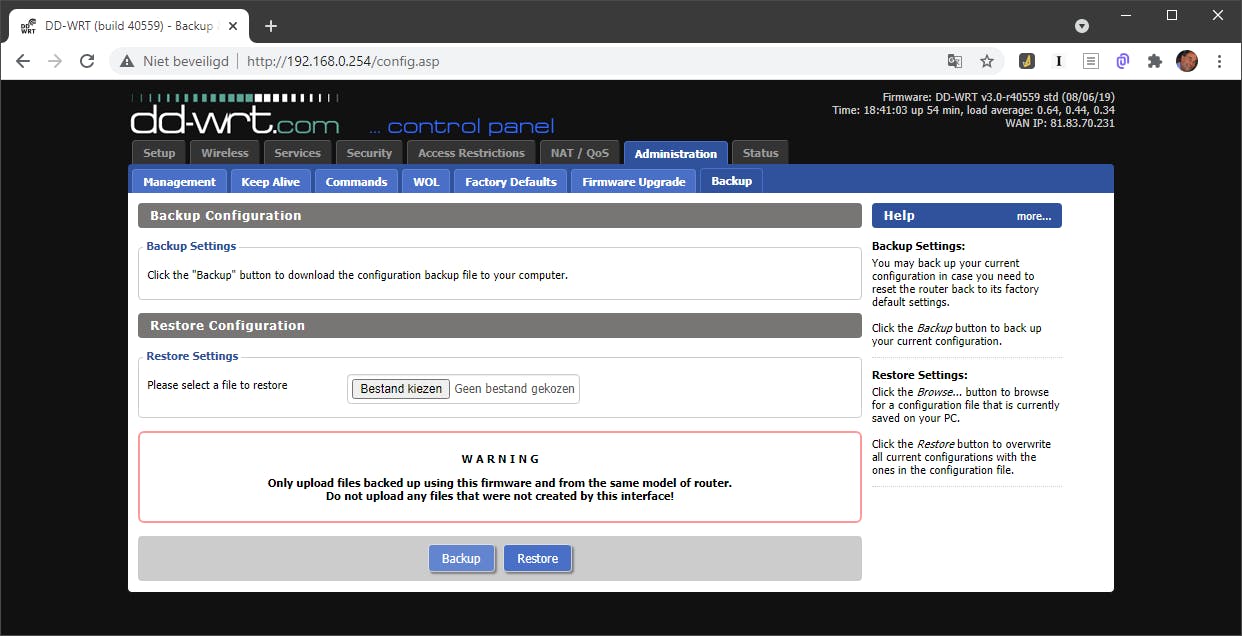Open the Google Translate icon in address bar
Screen dimensions: 1242x636
tap(955, 61)
